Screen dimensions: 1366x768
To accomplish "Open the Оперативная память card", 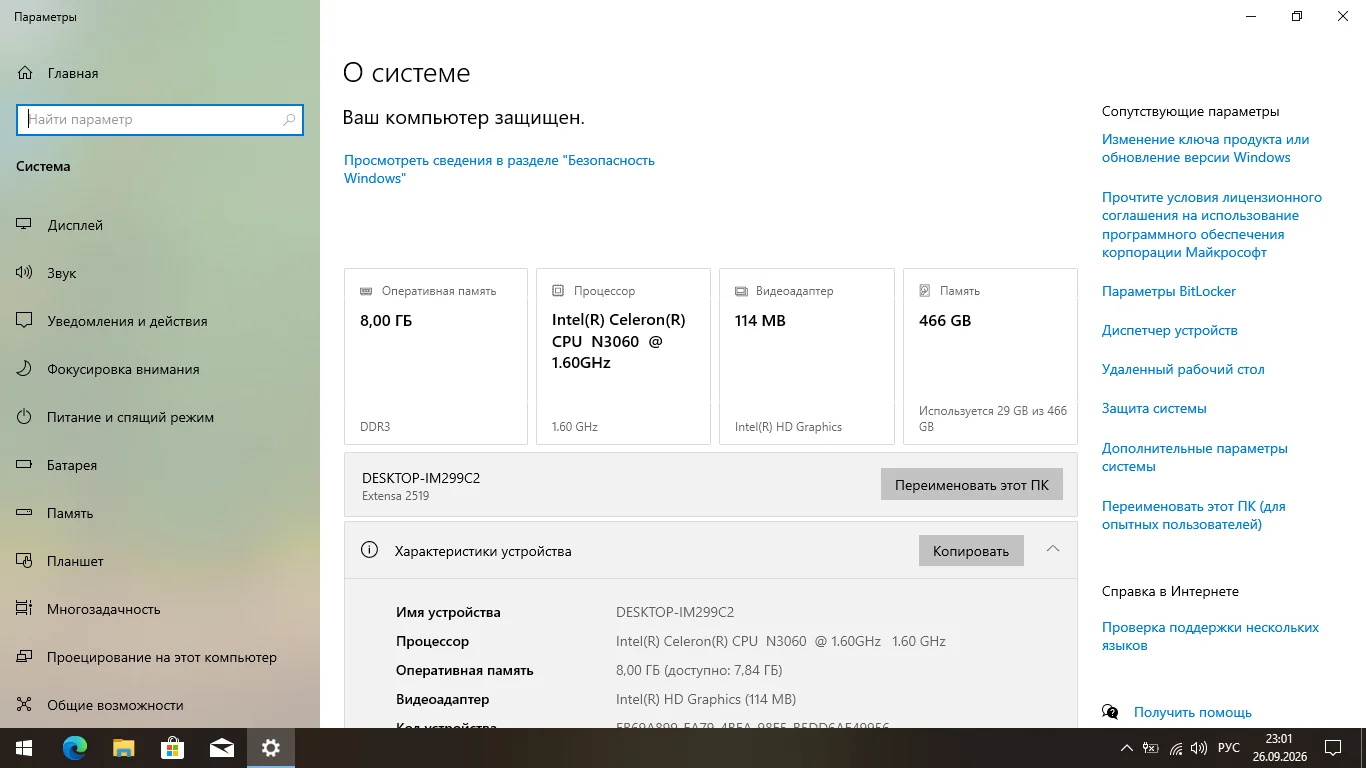I will [436, 356].
